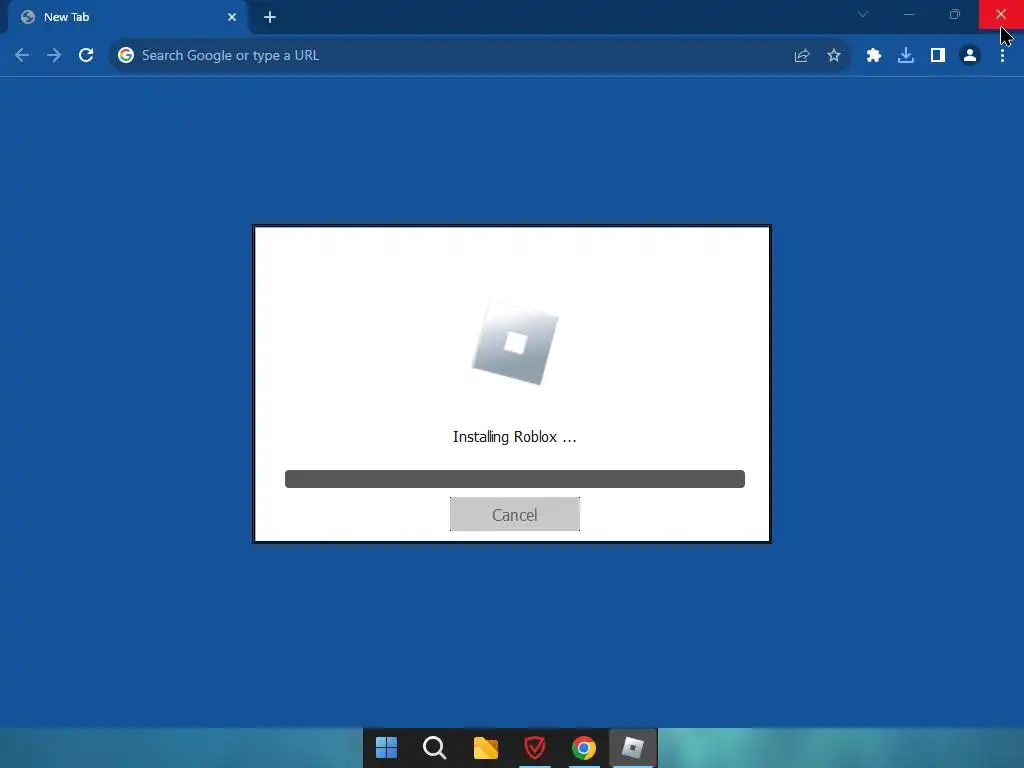
Task: Click the Roblox logo in installer
Action: [515, 343]
